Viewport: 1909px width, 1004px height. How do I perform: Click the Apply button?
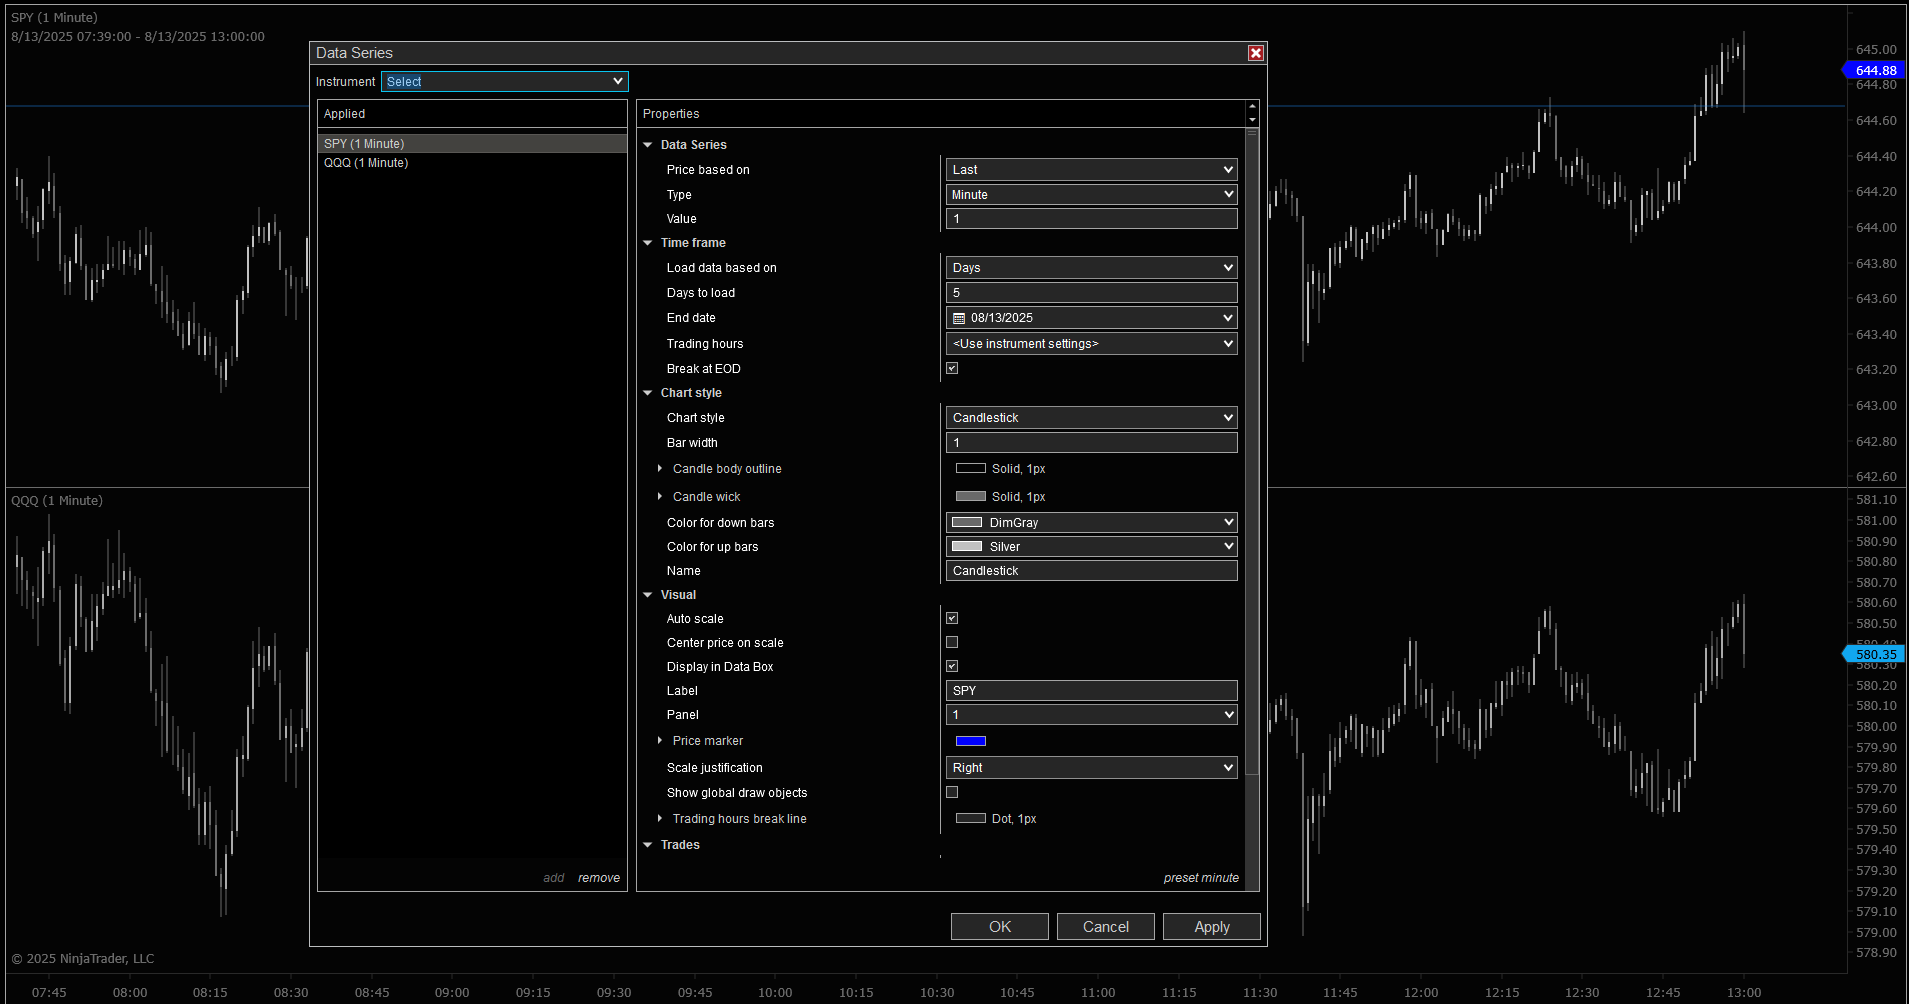pos(1211,927)
